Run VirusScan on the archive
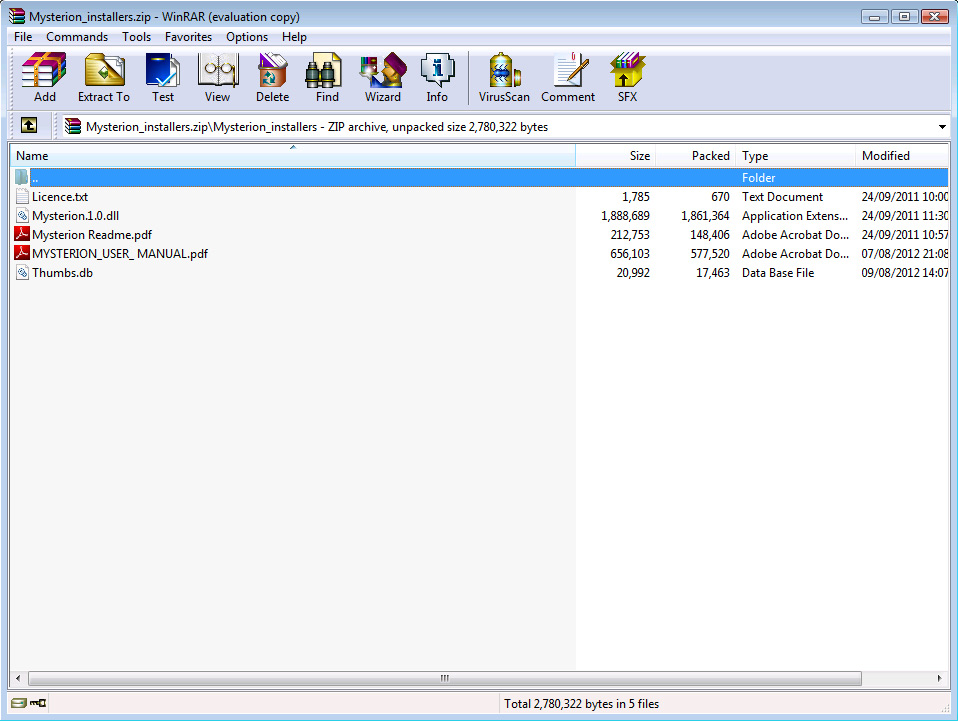This screenshot has height=721, width=958. point(504,78)
